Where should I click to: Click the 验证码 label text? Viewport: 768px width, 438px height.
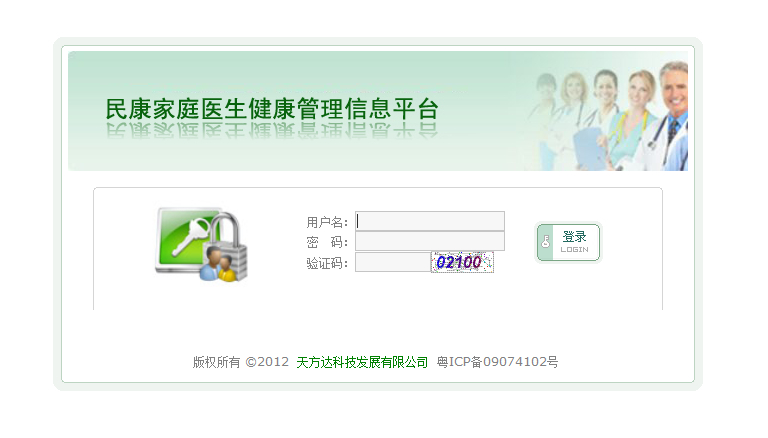(327, 263)
